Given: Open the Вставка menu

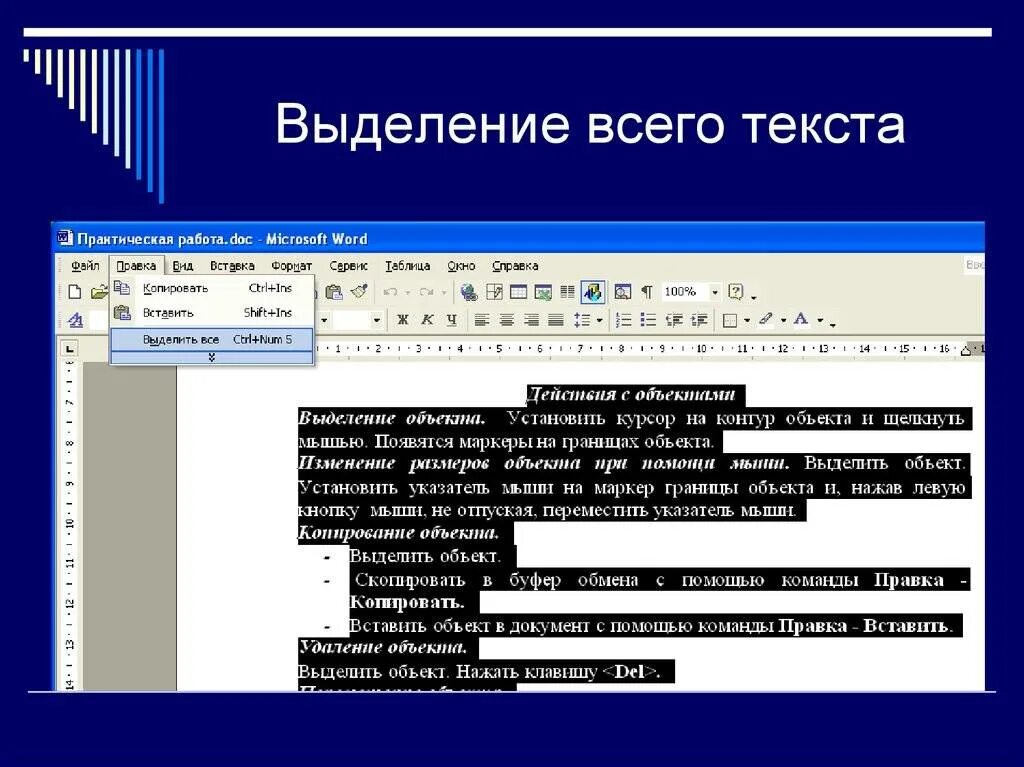Looking at the screenshot, I should [232, 266].
